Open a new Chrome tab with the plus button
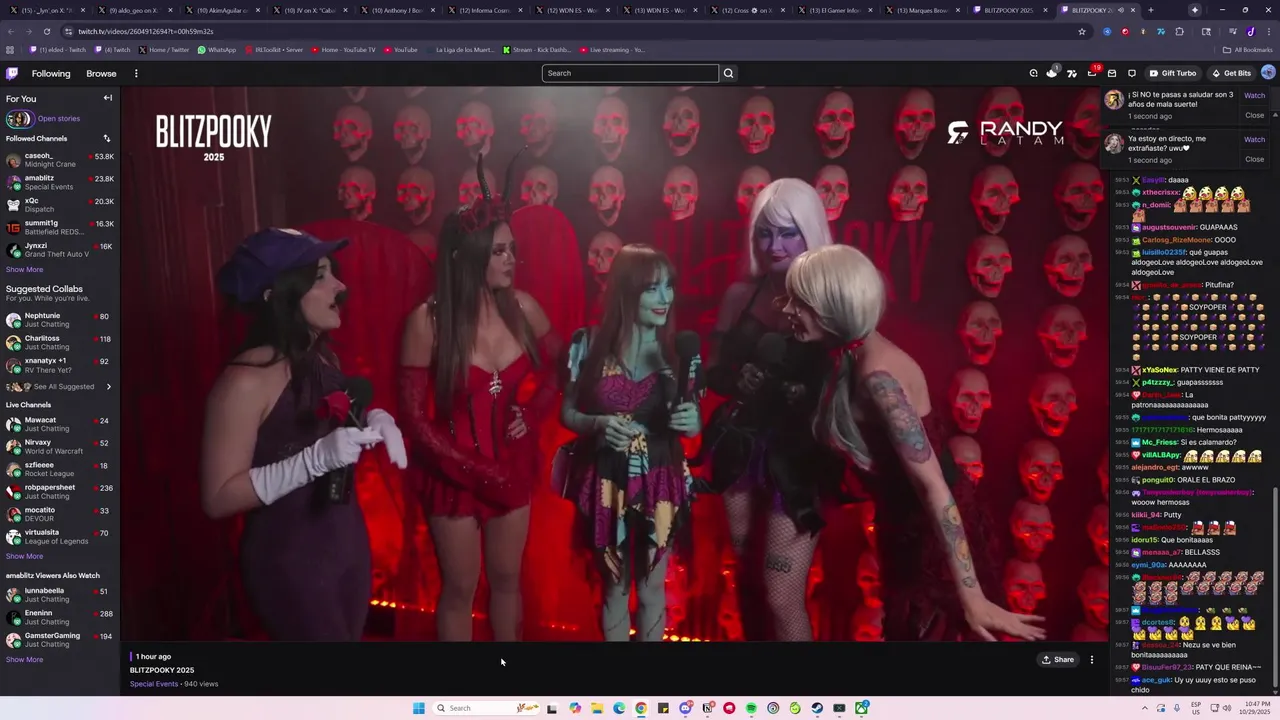1280x720 pixels. pyautogui.click(x=1150, y=10)
